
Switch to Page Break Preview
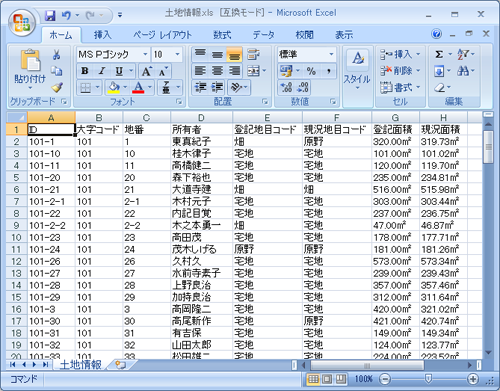pyautogui.click(x=341, y=379)
